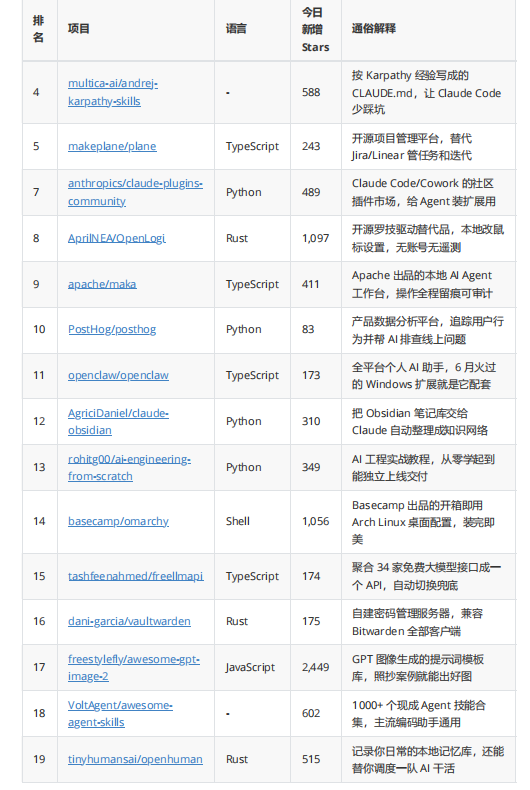Click the 通俗解释 column header
Image resolution: width=530 pixels, height=790 pixels.
pos(373,29)
